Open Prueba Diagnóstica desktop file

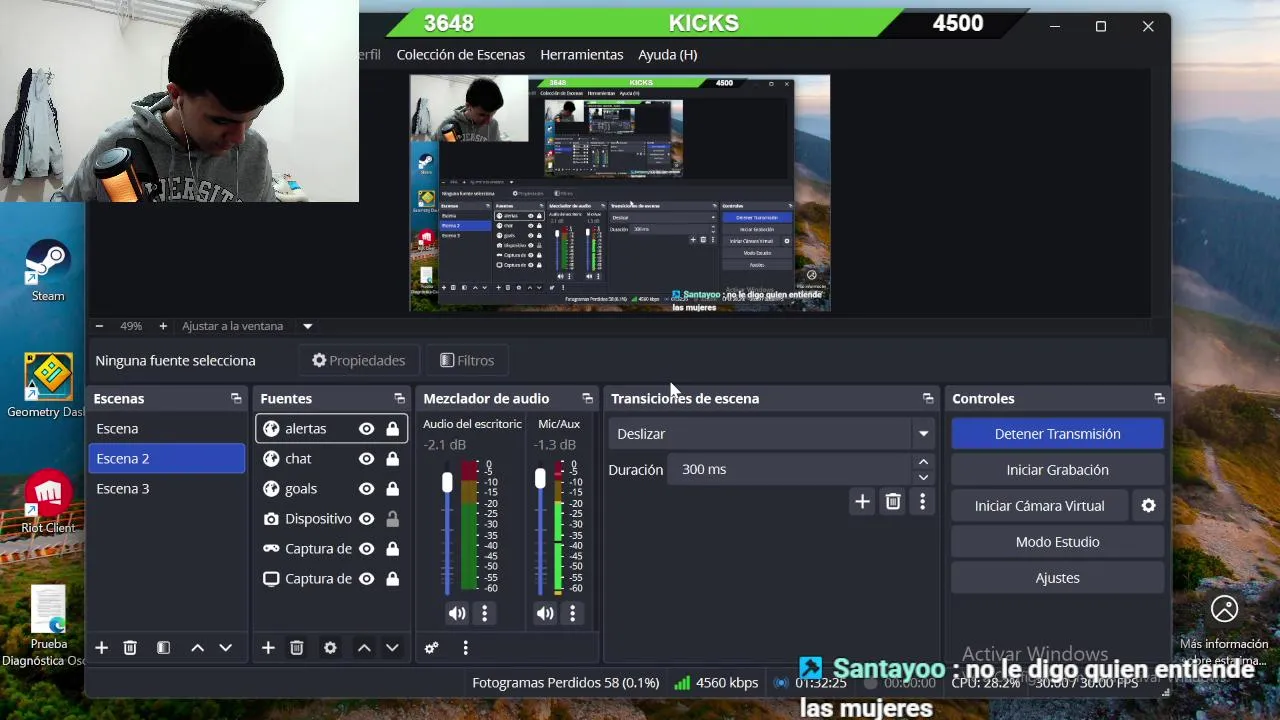47,626
